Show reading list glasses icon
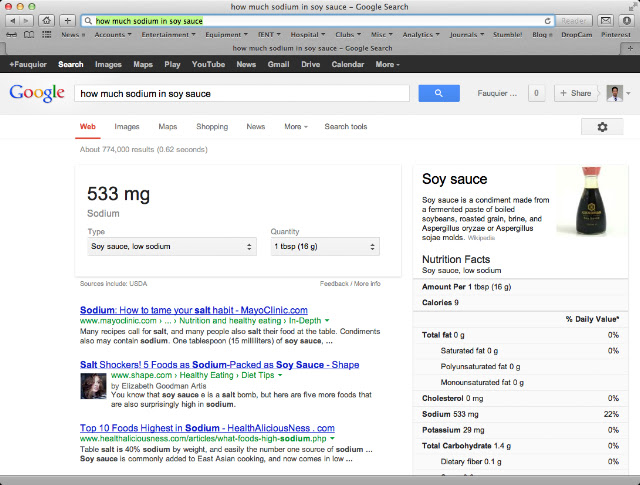Image resolution: width=640 pixels, height=485 pixels. (11, 35)
